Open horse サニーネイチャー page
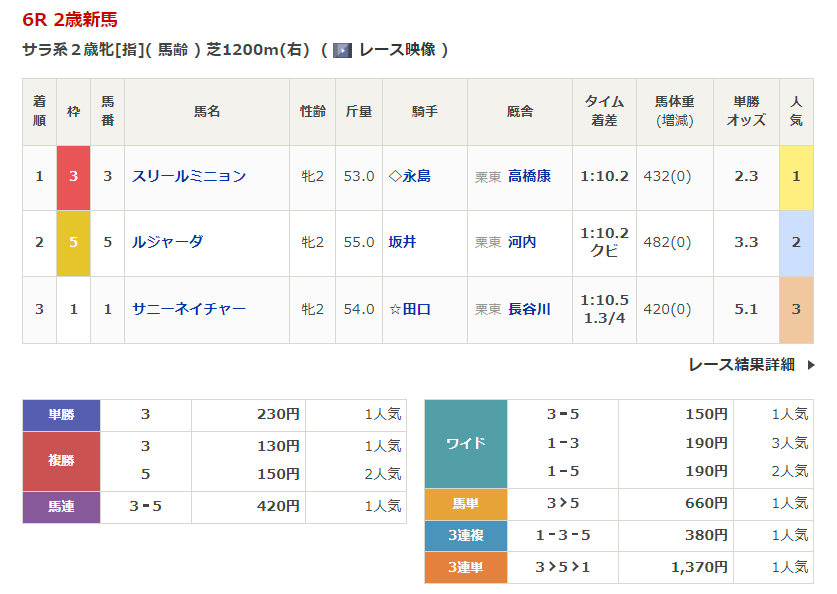The height and width of the screenshot is (594, 837). [x=189, y=309]
